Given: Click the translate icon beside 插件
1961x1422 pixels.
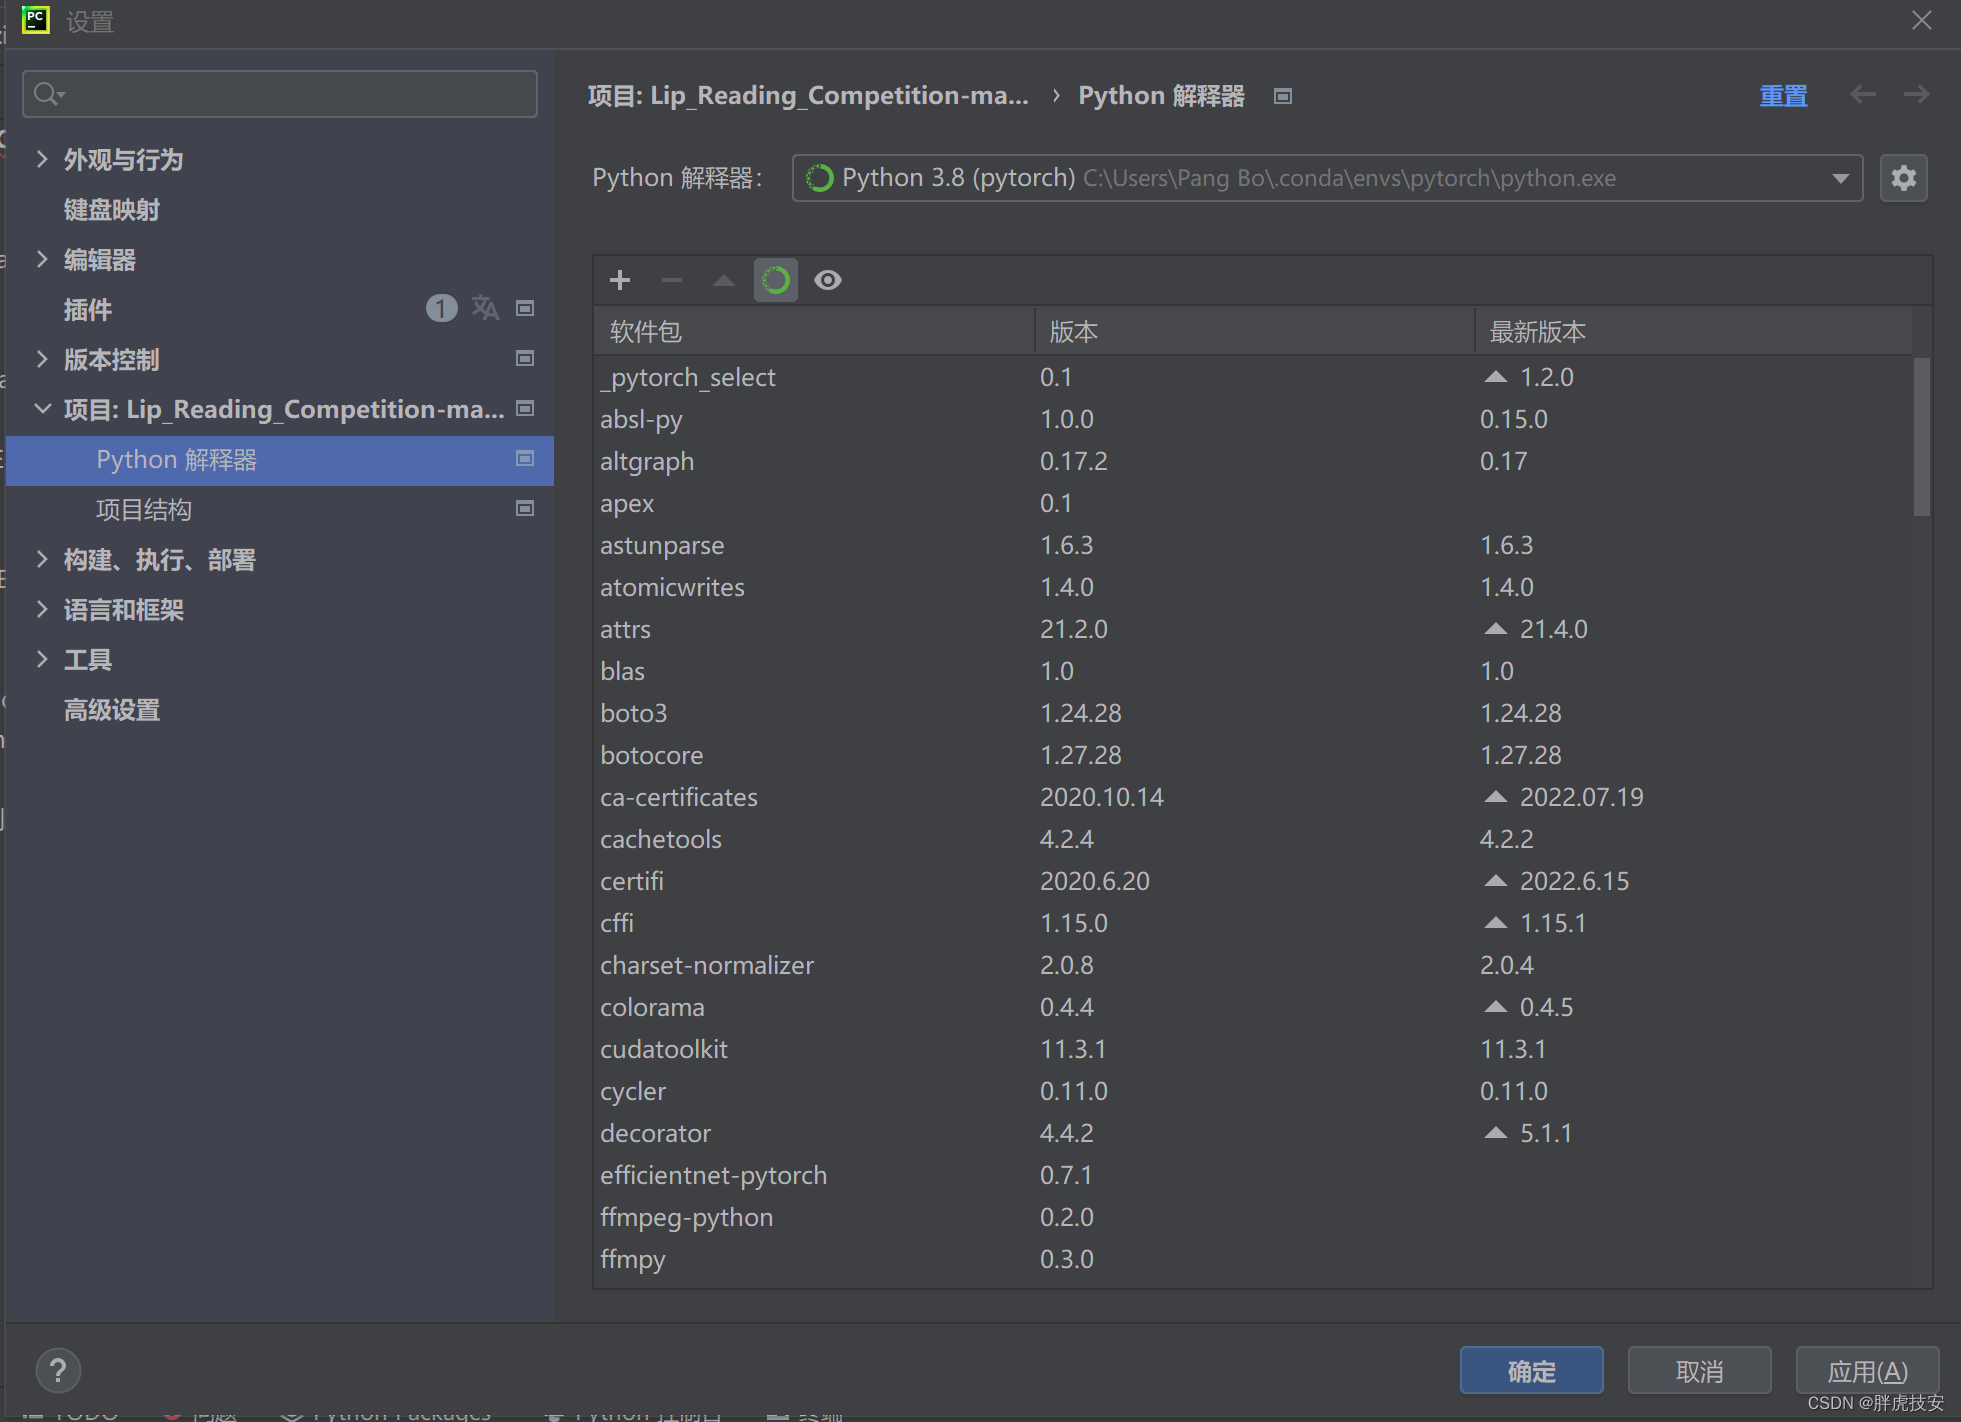Looking at the screenshot, I should click(x=485, y=308).
